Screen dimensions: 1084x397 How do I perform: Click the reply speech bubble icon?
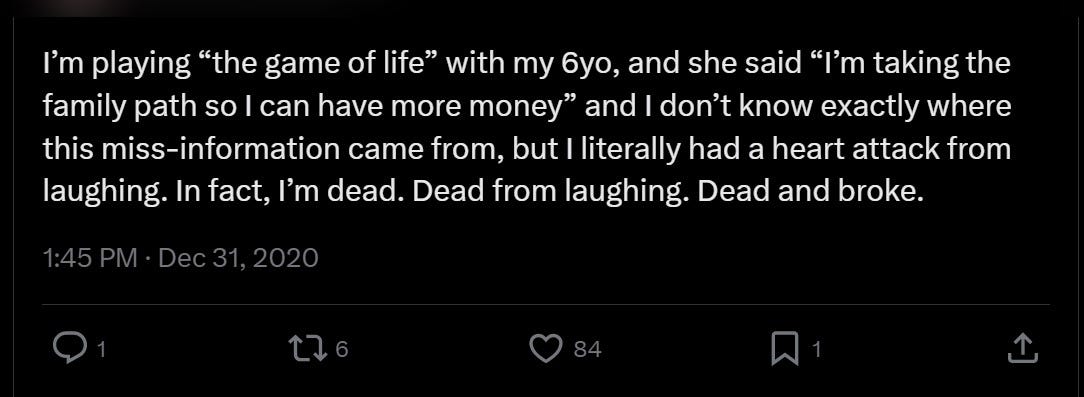(x=69, y=349)
